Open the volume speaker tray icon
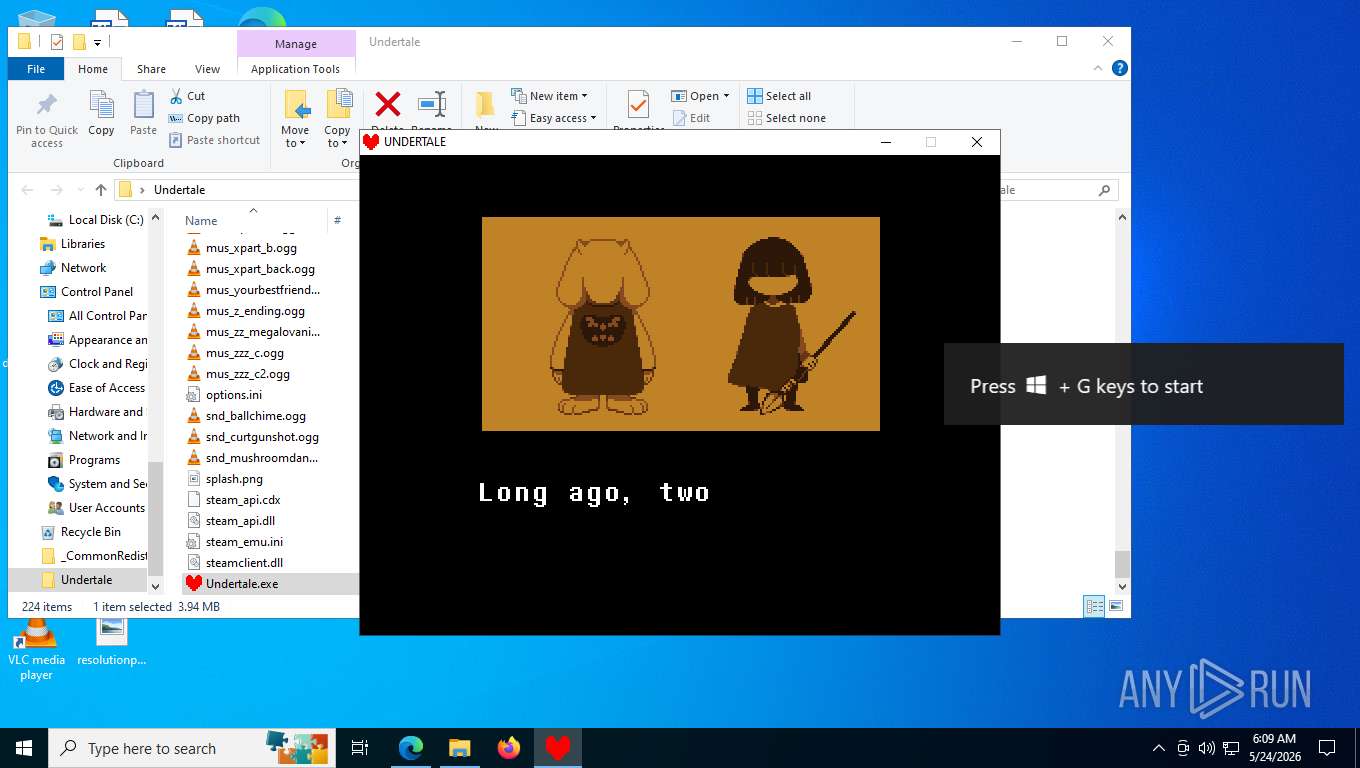Screen dimensions: 1360x768 coord(1206,748)
